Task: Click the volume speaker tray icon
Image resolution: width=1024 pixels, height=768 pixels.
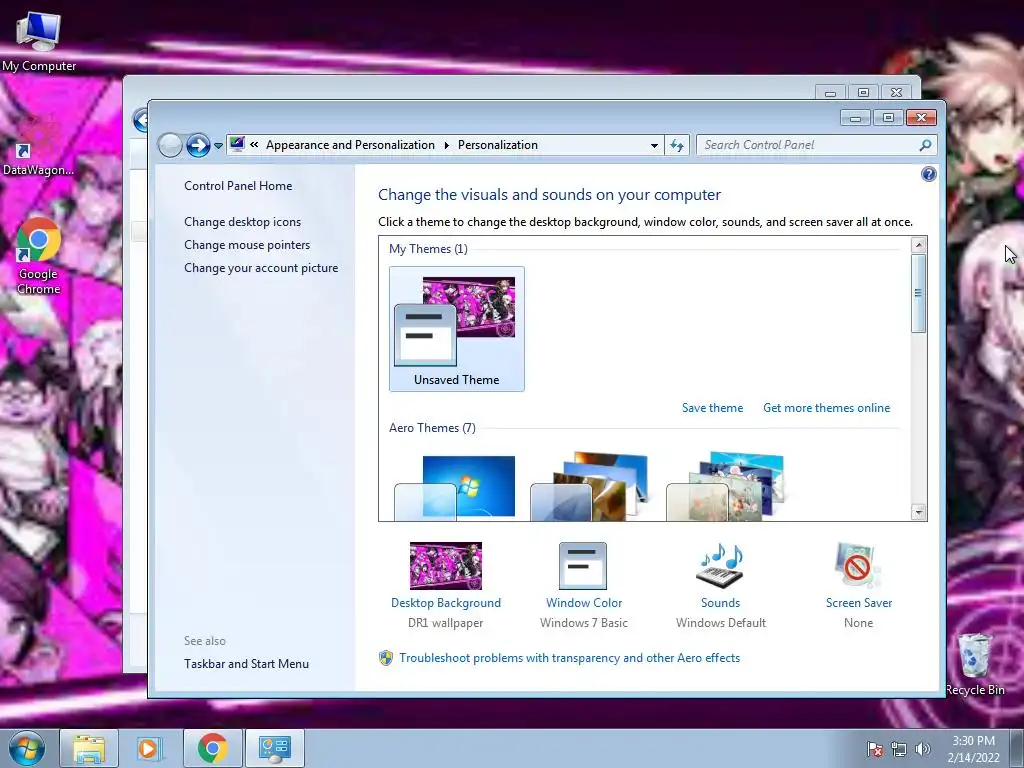Action: 922,749
